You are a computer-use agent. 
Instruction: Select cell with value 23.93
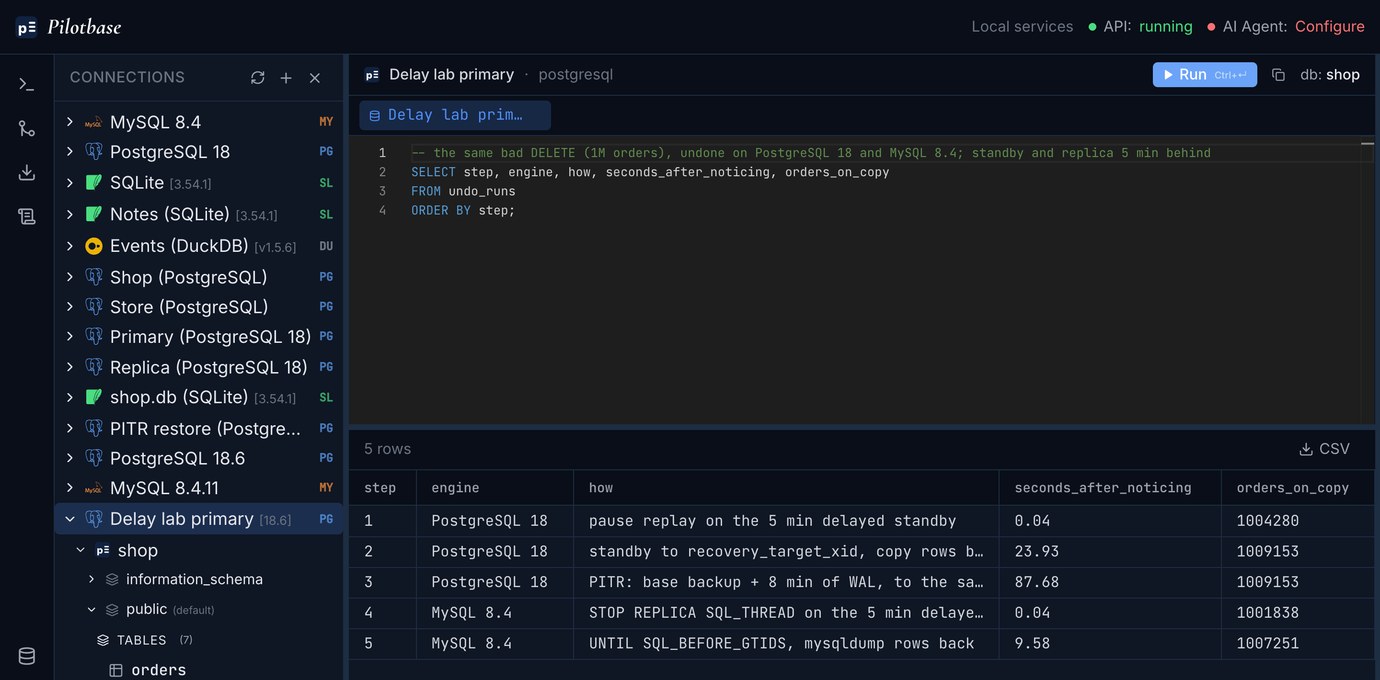pyautogui.click(x=1110, y=551)
